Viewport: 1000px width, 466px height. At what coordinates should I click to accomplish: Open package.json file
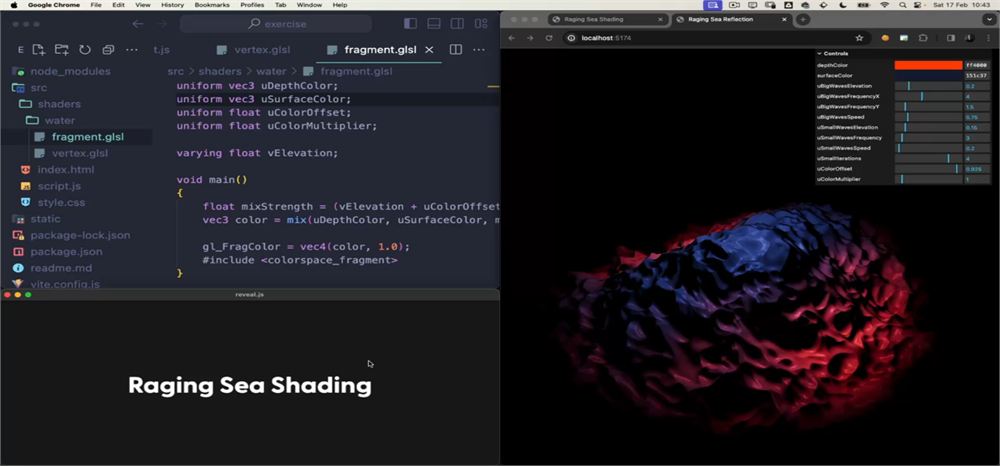[66, 251]
